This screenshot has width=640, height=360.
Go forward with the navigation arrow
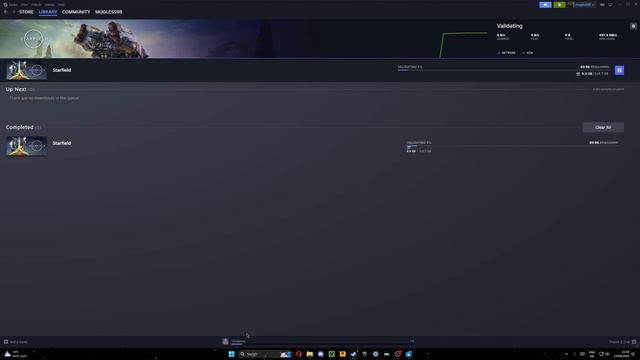click(13, 12)
